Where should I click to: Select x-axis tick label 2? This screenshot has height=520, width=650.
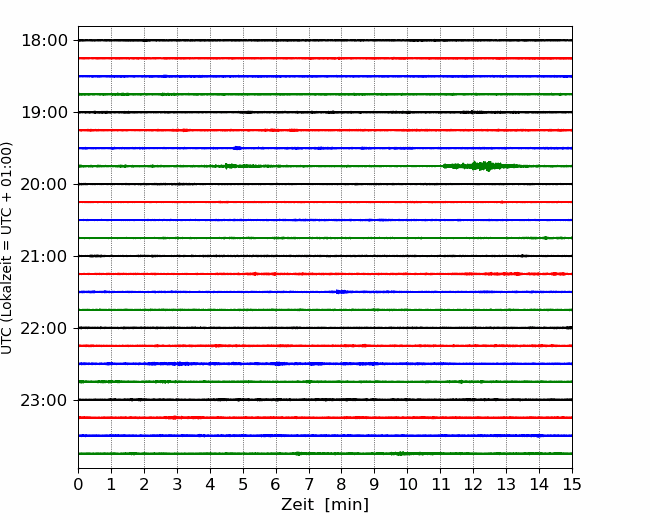click(144, 484)
